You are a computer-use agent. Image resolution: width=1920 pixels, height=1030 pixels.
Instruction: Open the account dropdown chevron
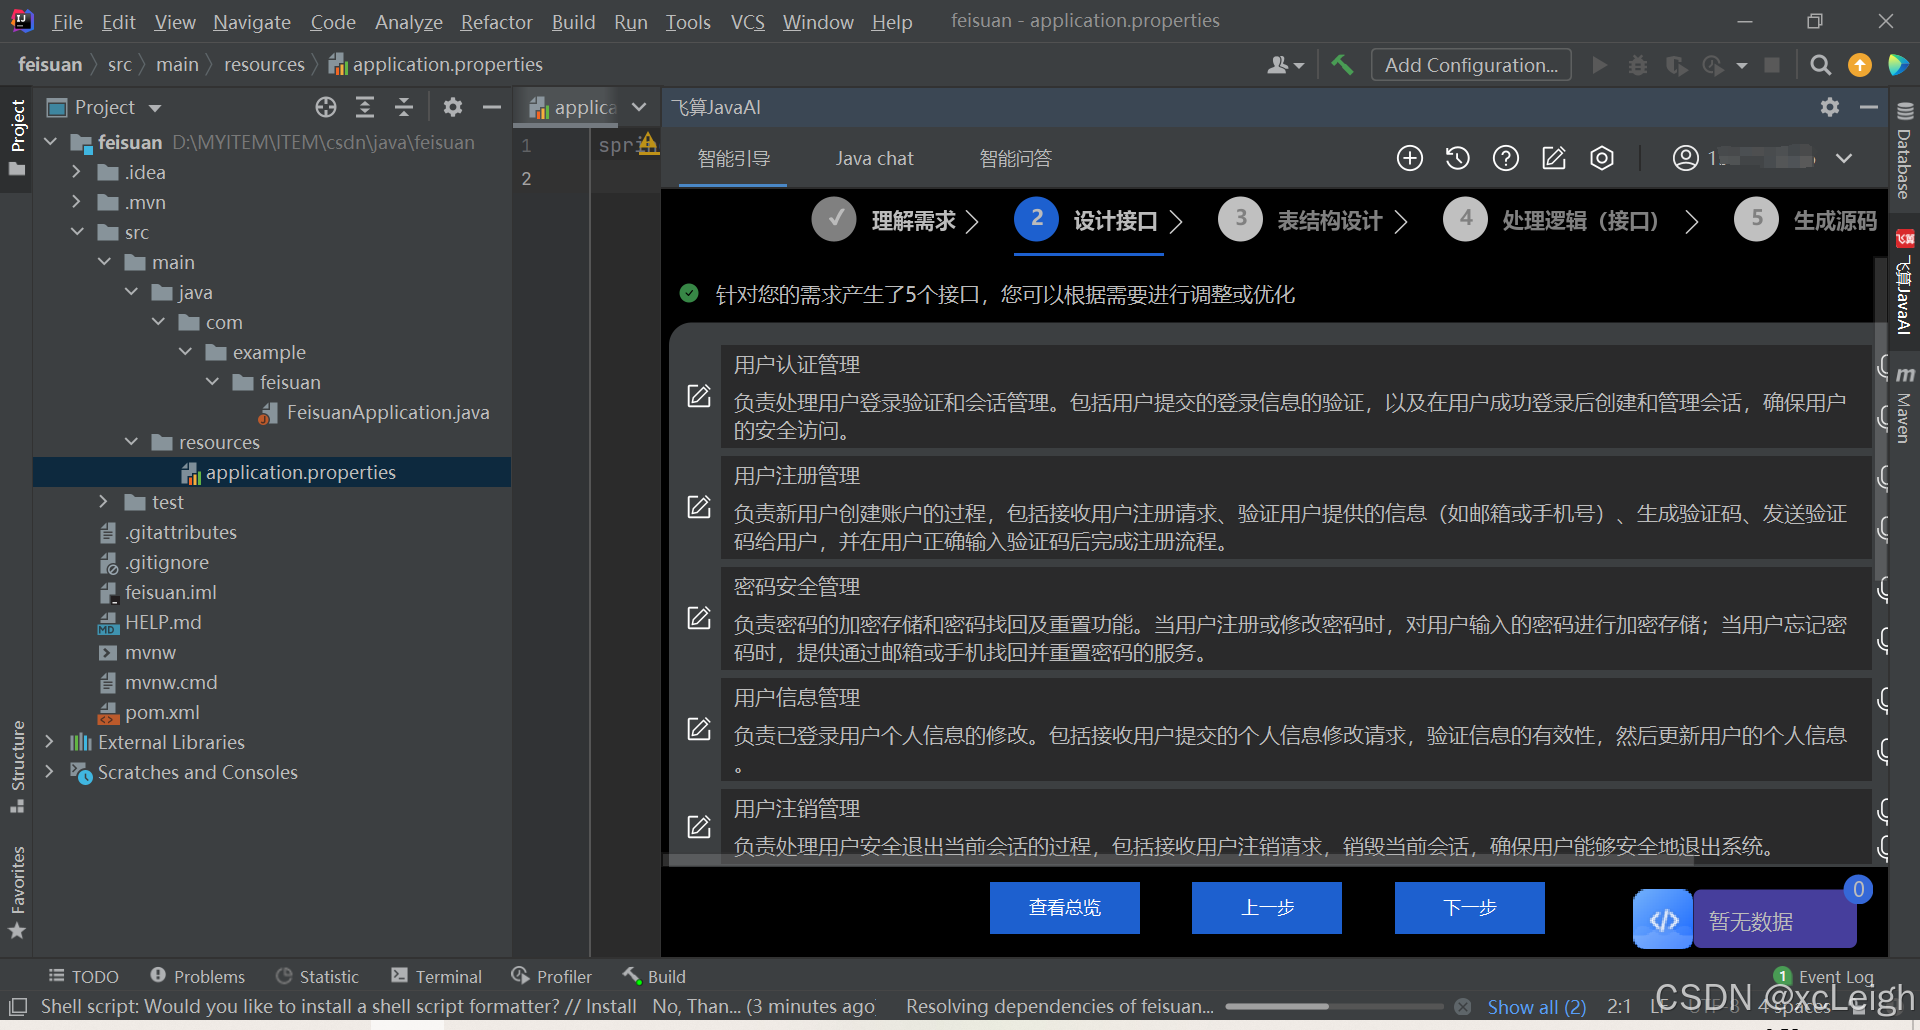click(x=1845, y=158)
